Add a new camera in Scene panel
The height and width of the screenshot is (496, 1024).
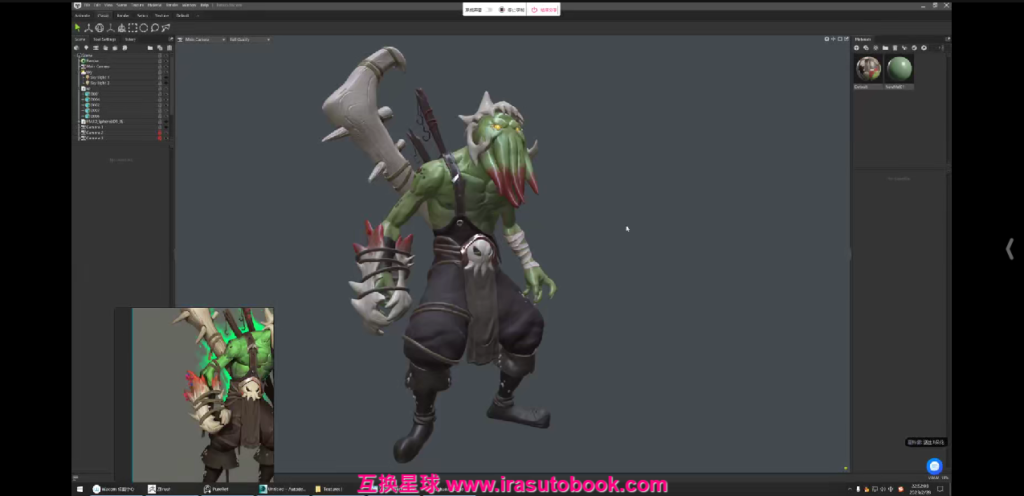96,48
